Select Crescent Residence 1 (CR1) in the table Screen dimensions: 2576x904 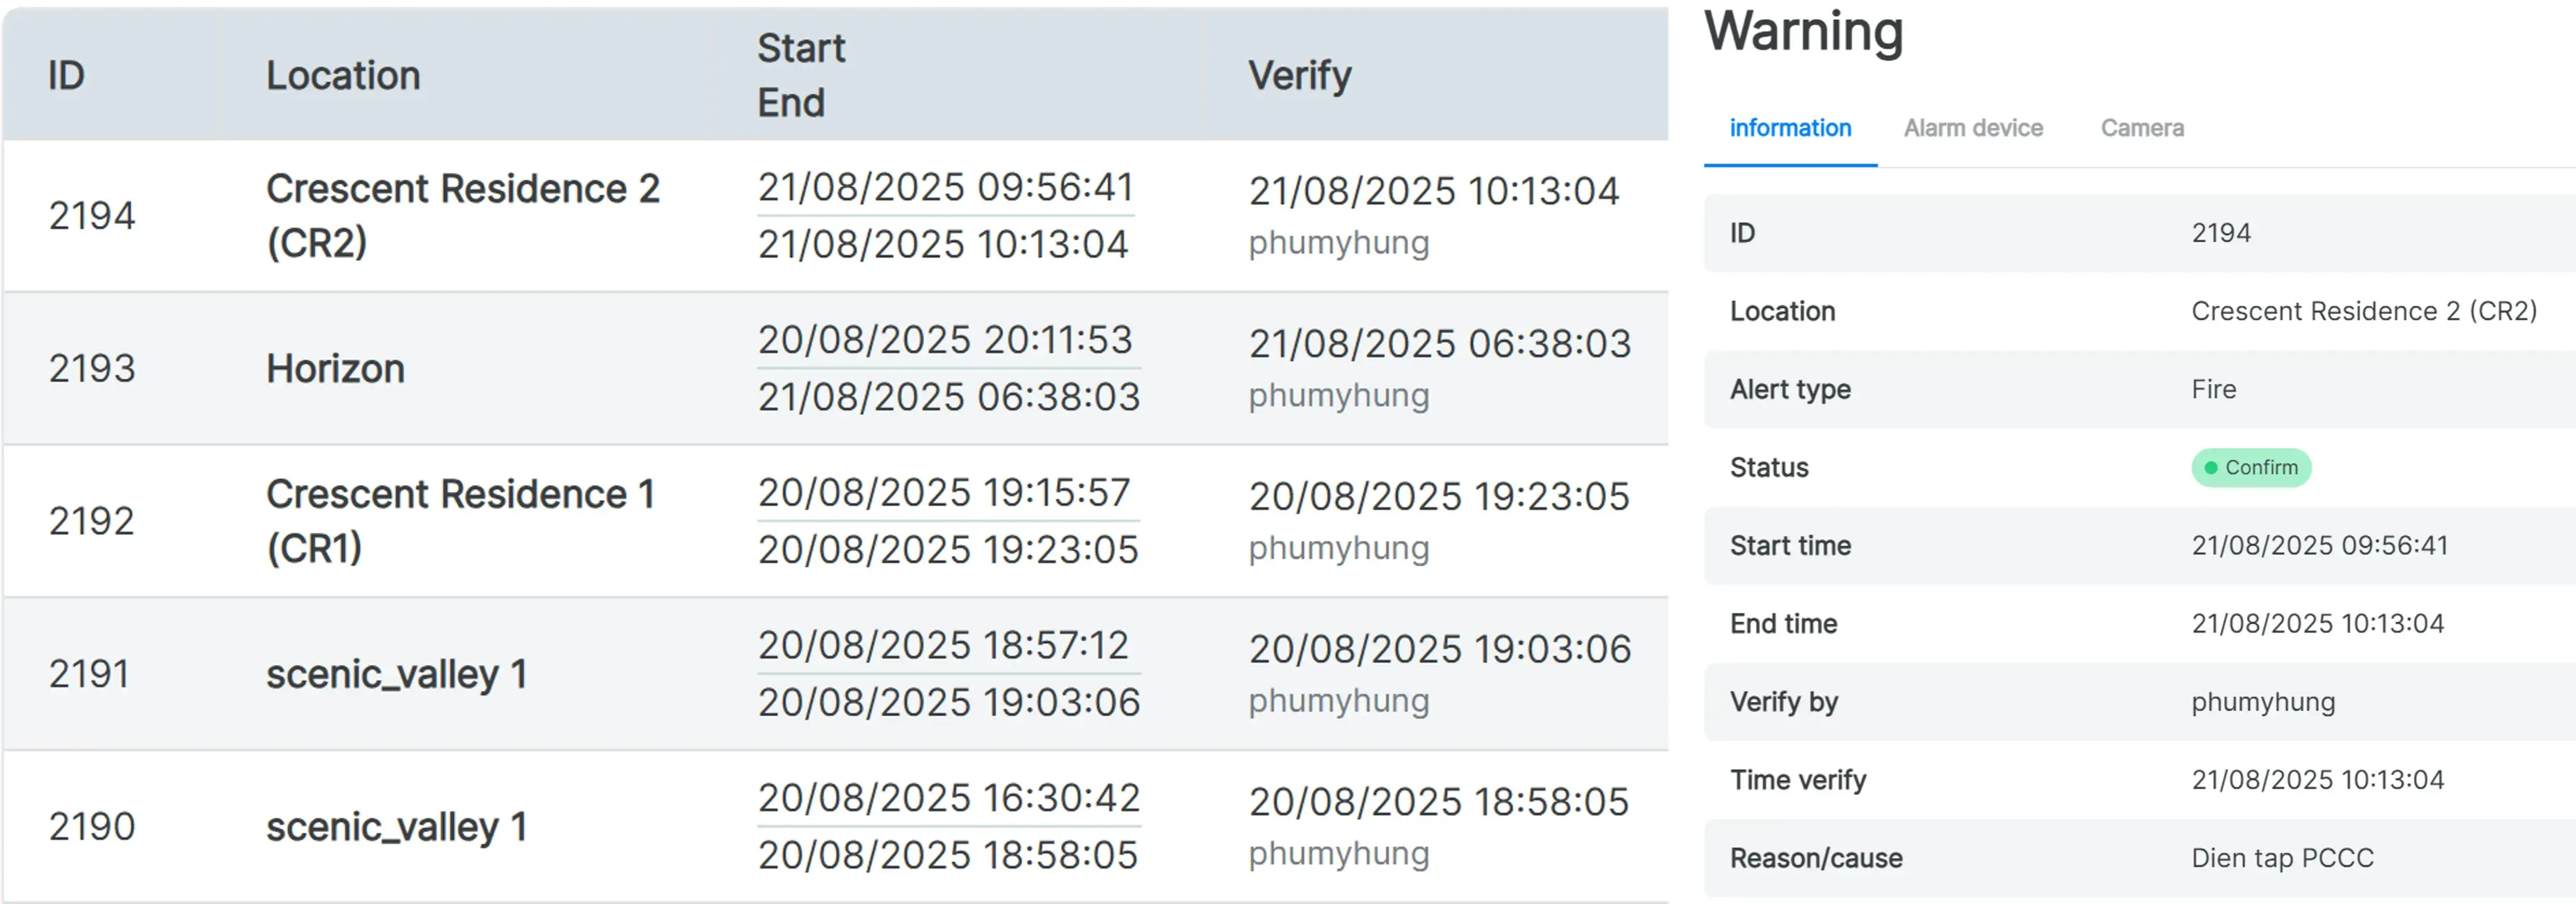click(x=460, y=520)
